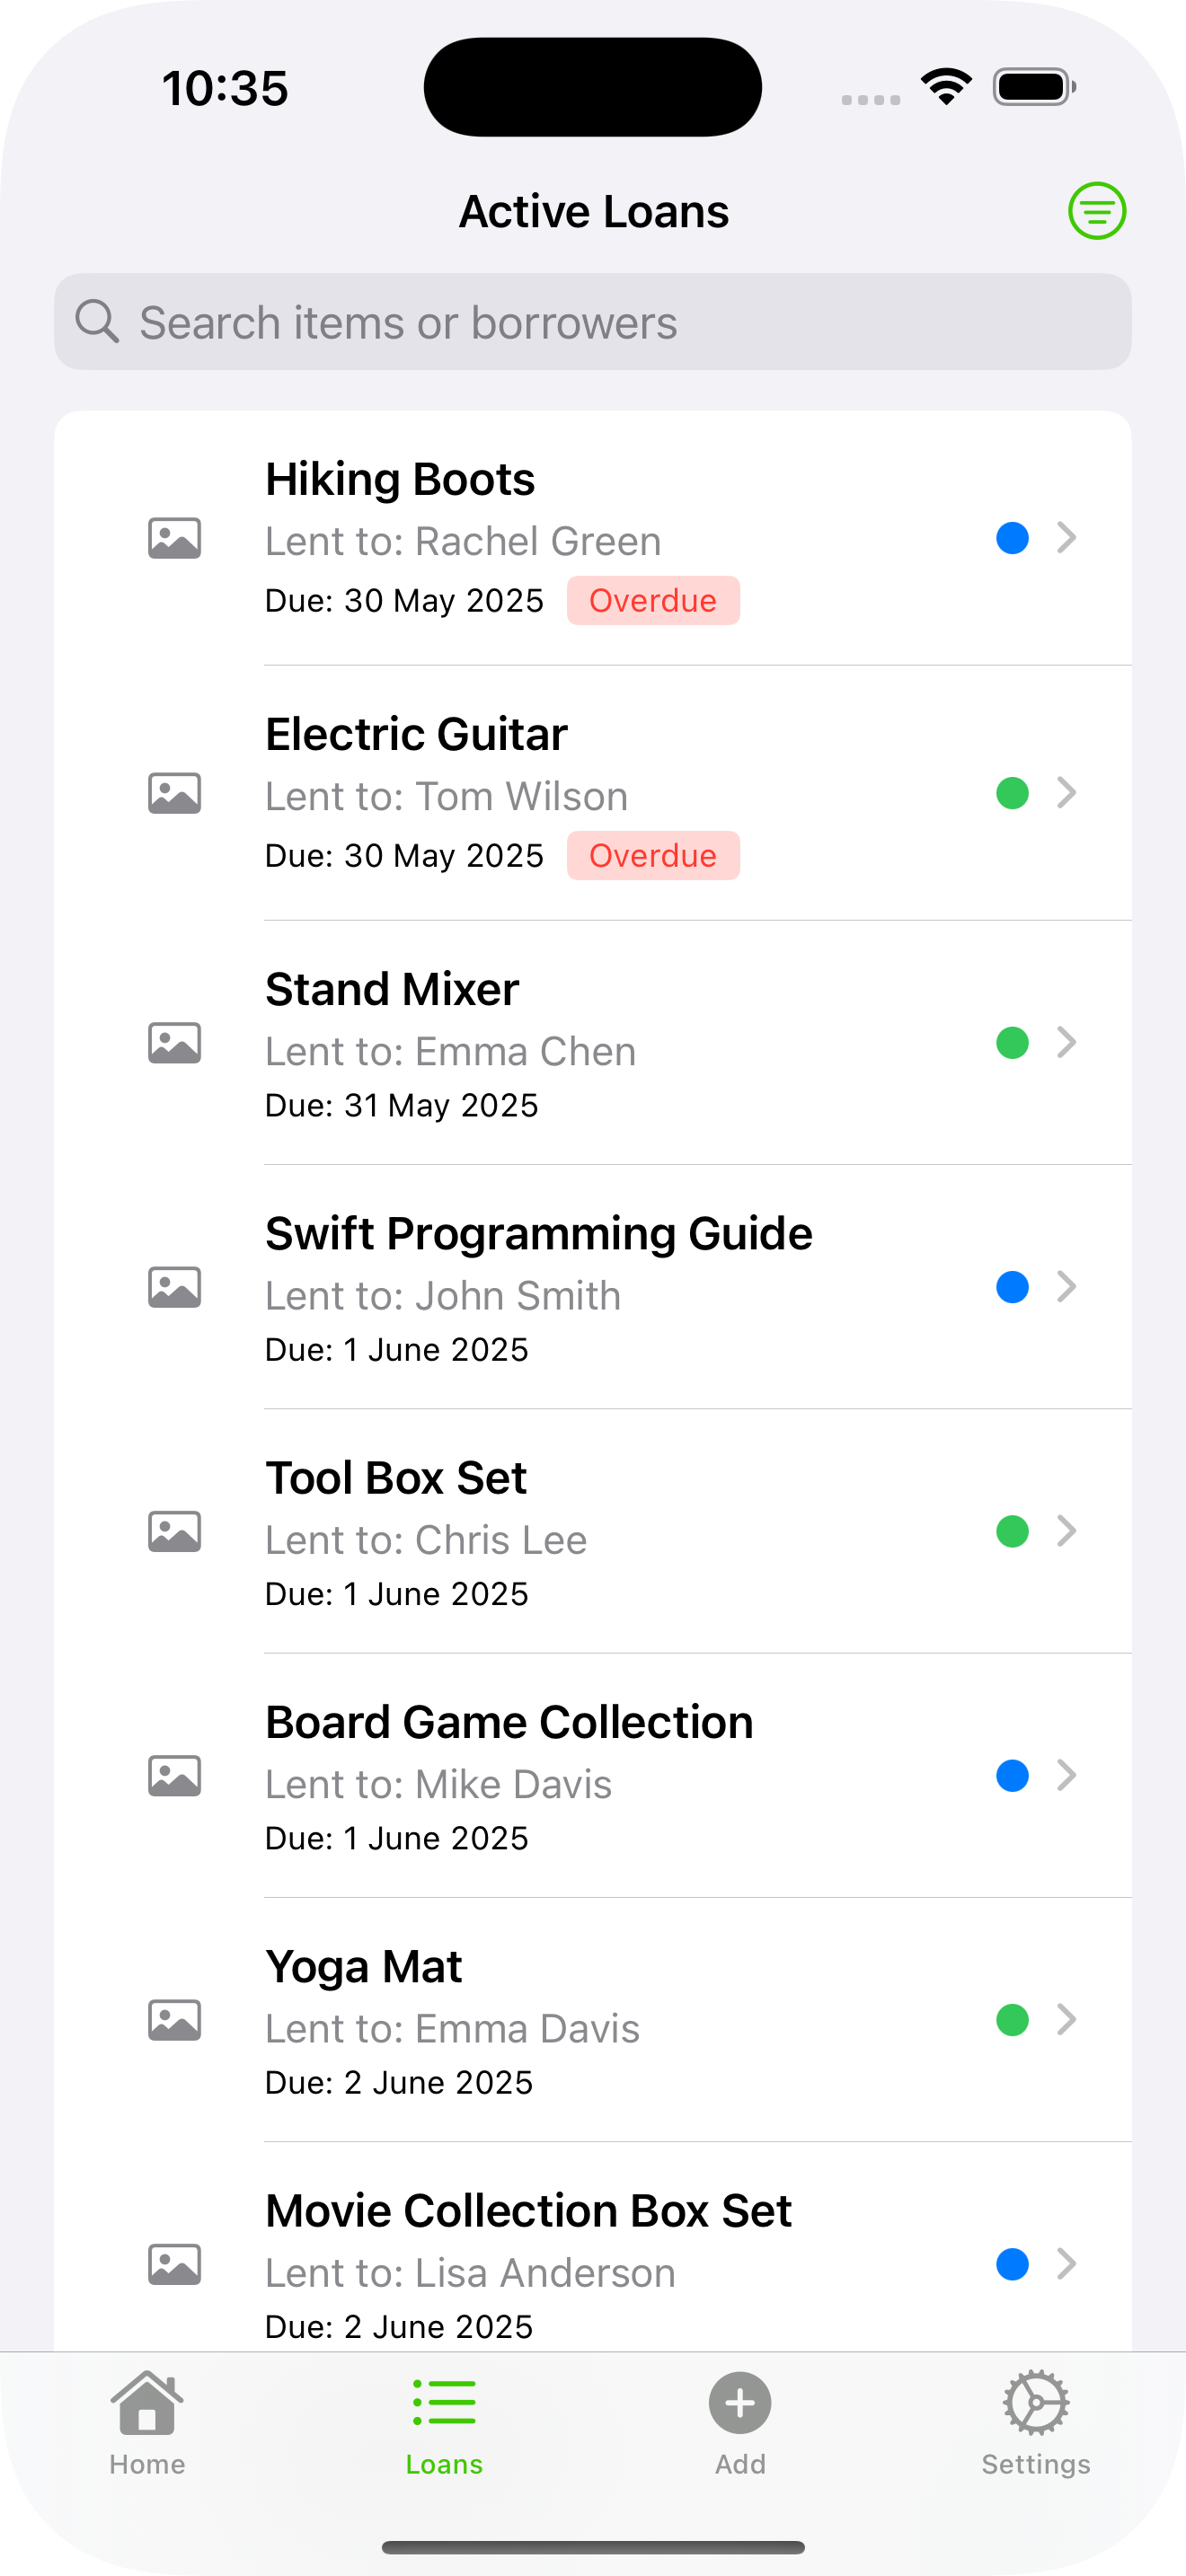Tap the Stand Mixer photo placeholder icon
Image resolution: width=1186 pixels, height=2576 pixels.
175,1043
